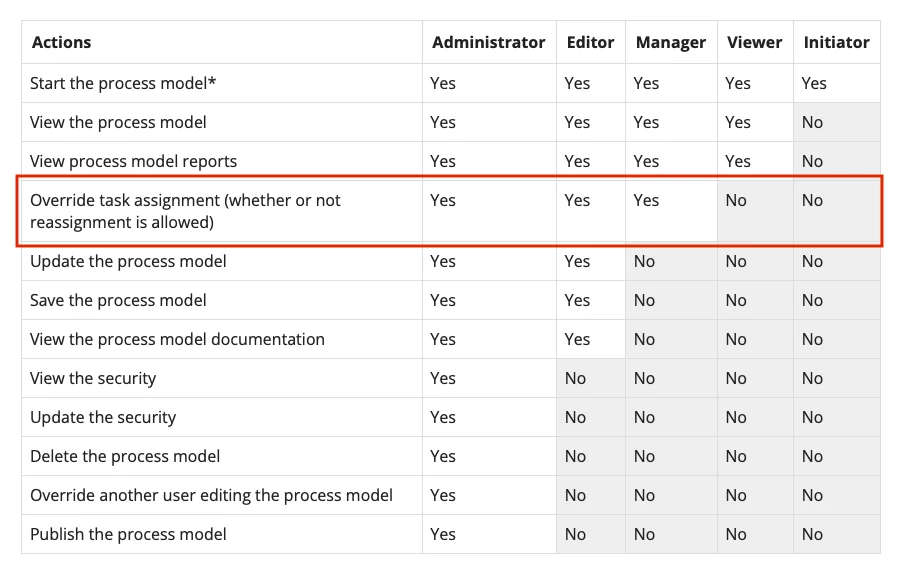The height and width of the screenshot is (564, 900).
Task: Click Viewer 'No' in Override task assignment row
Action: [736, 200]
